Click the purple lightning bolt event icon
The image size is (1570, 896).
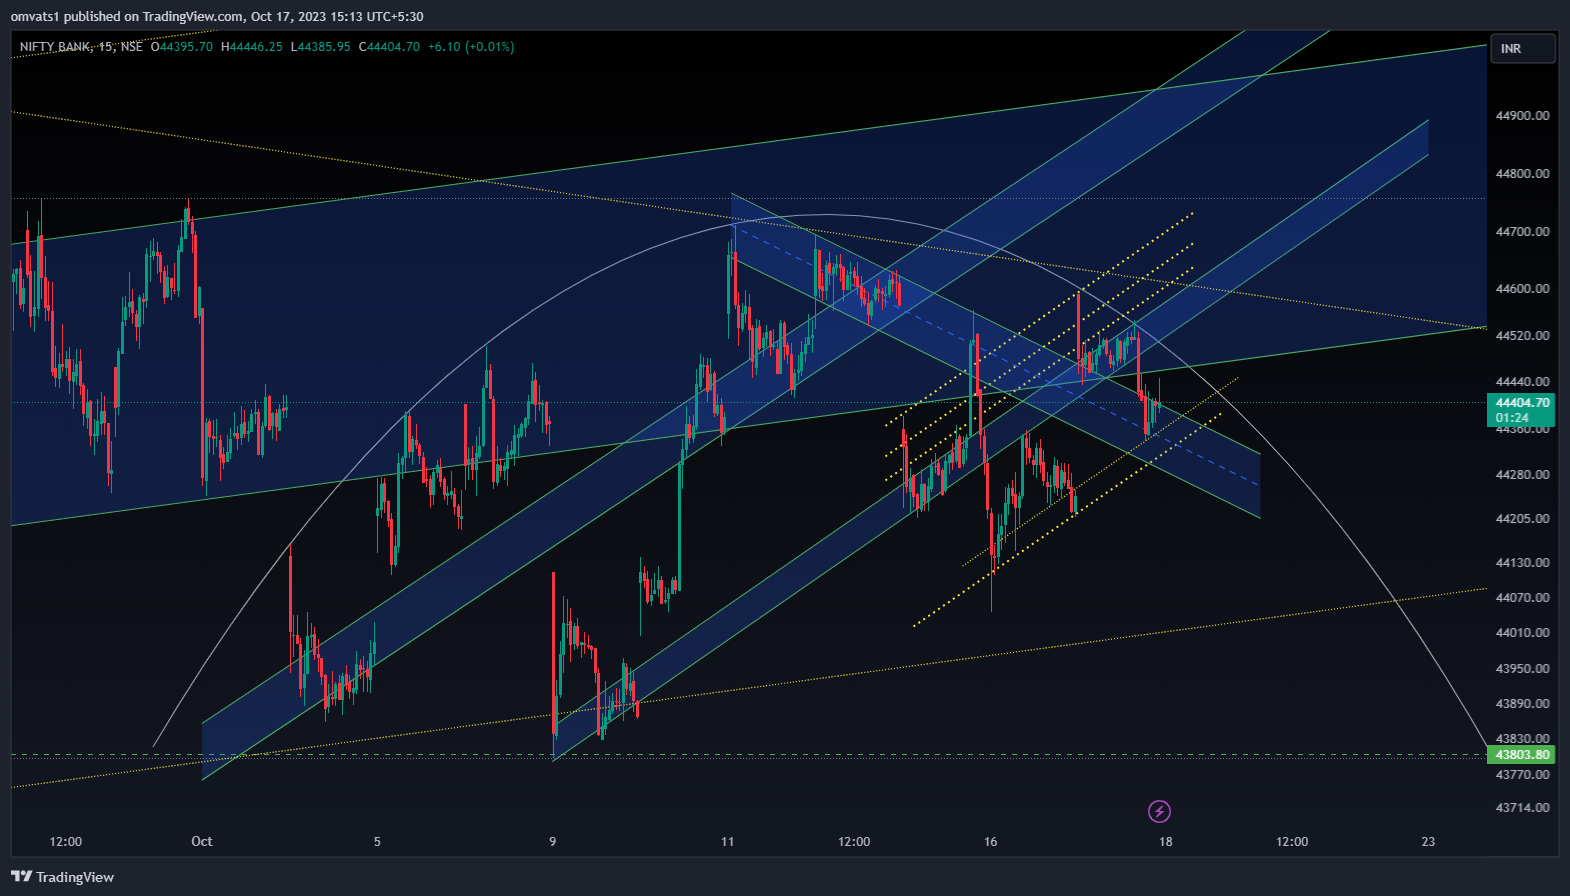click(x=1159, y=811)
